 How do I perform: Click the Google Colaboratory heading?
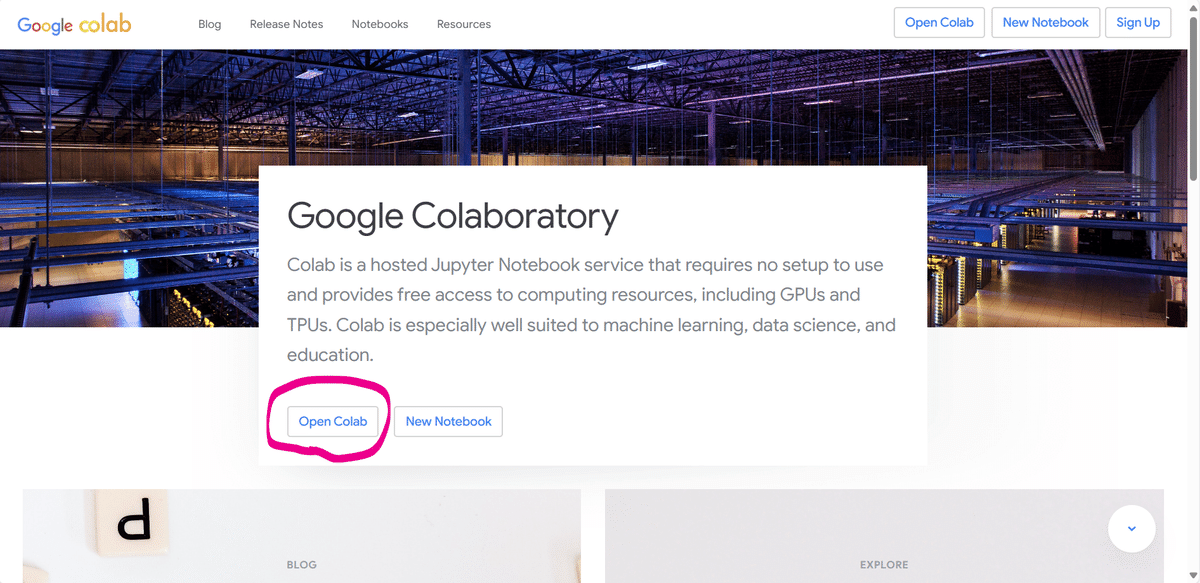coord(452,216)
